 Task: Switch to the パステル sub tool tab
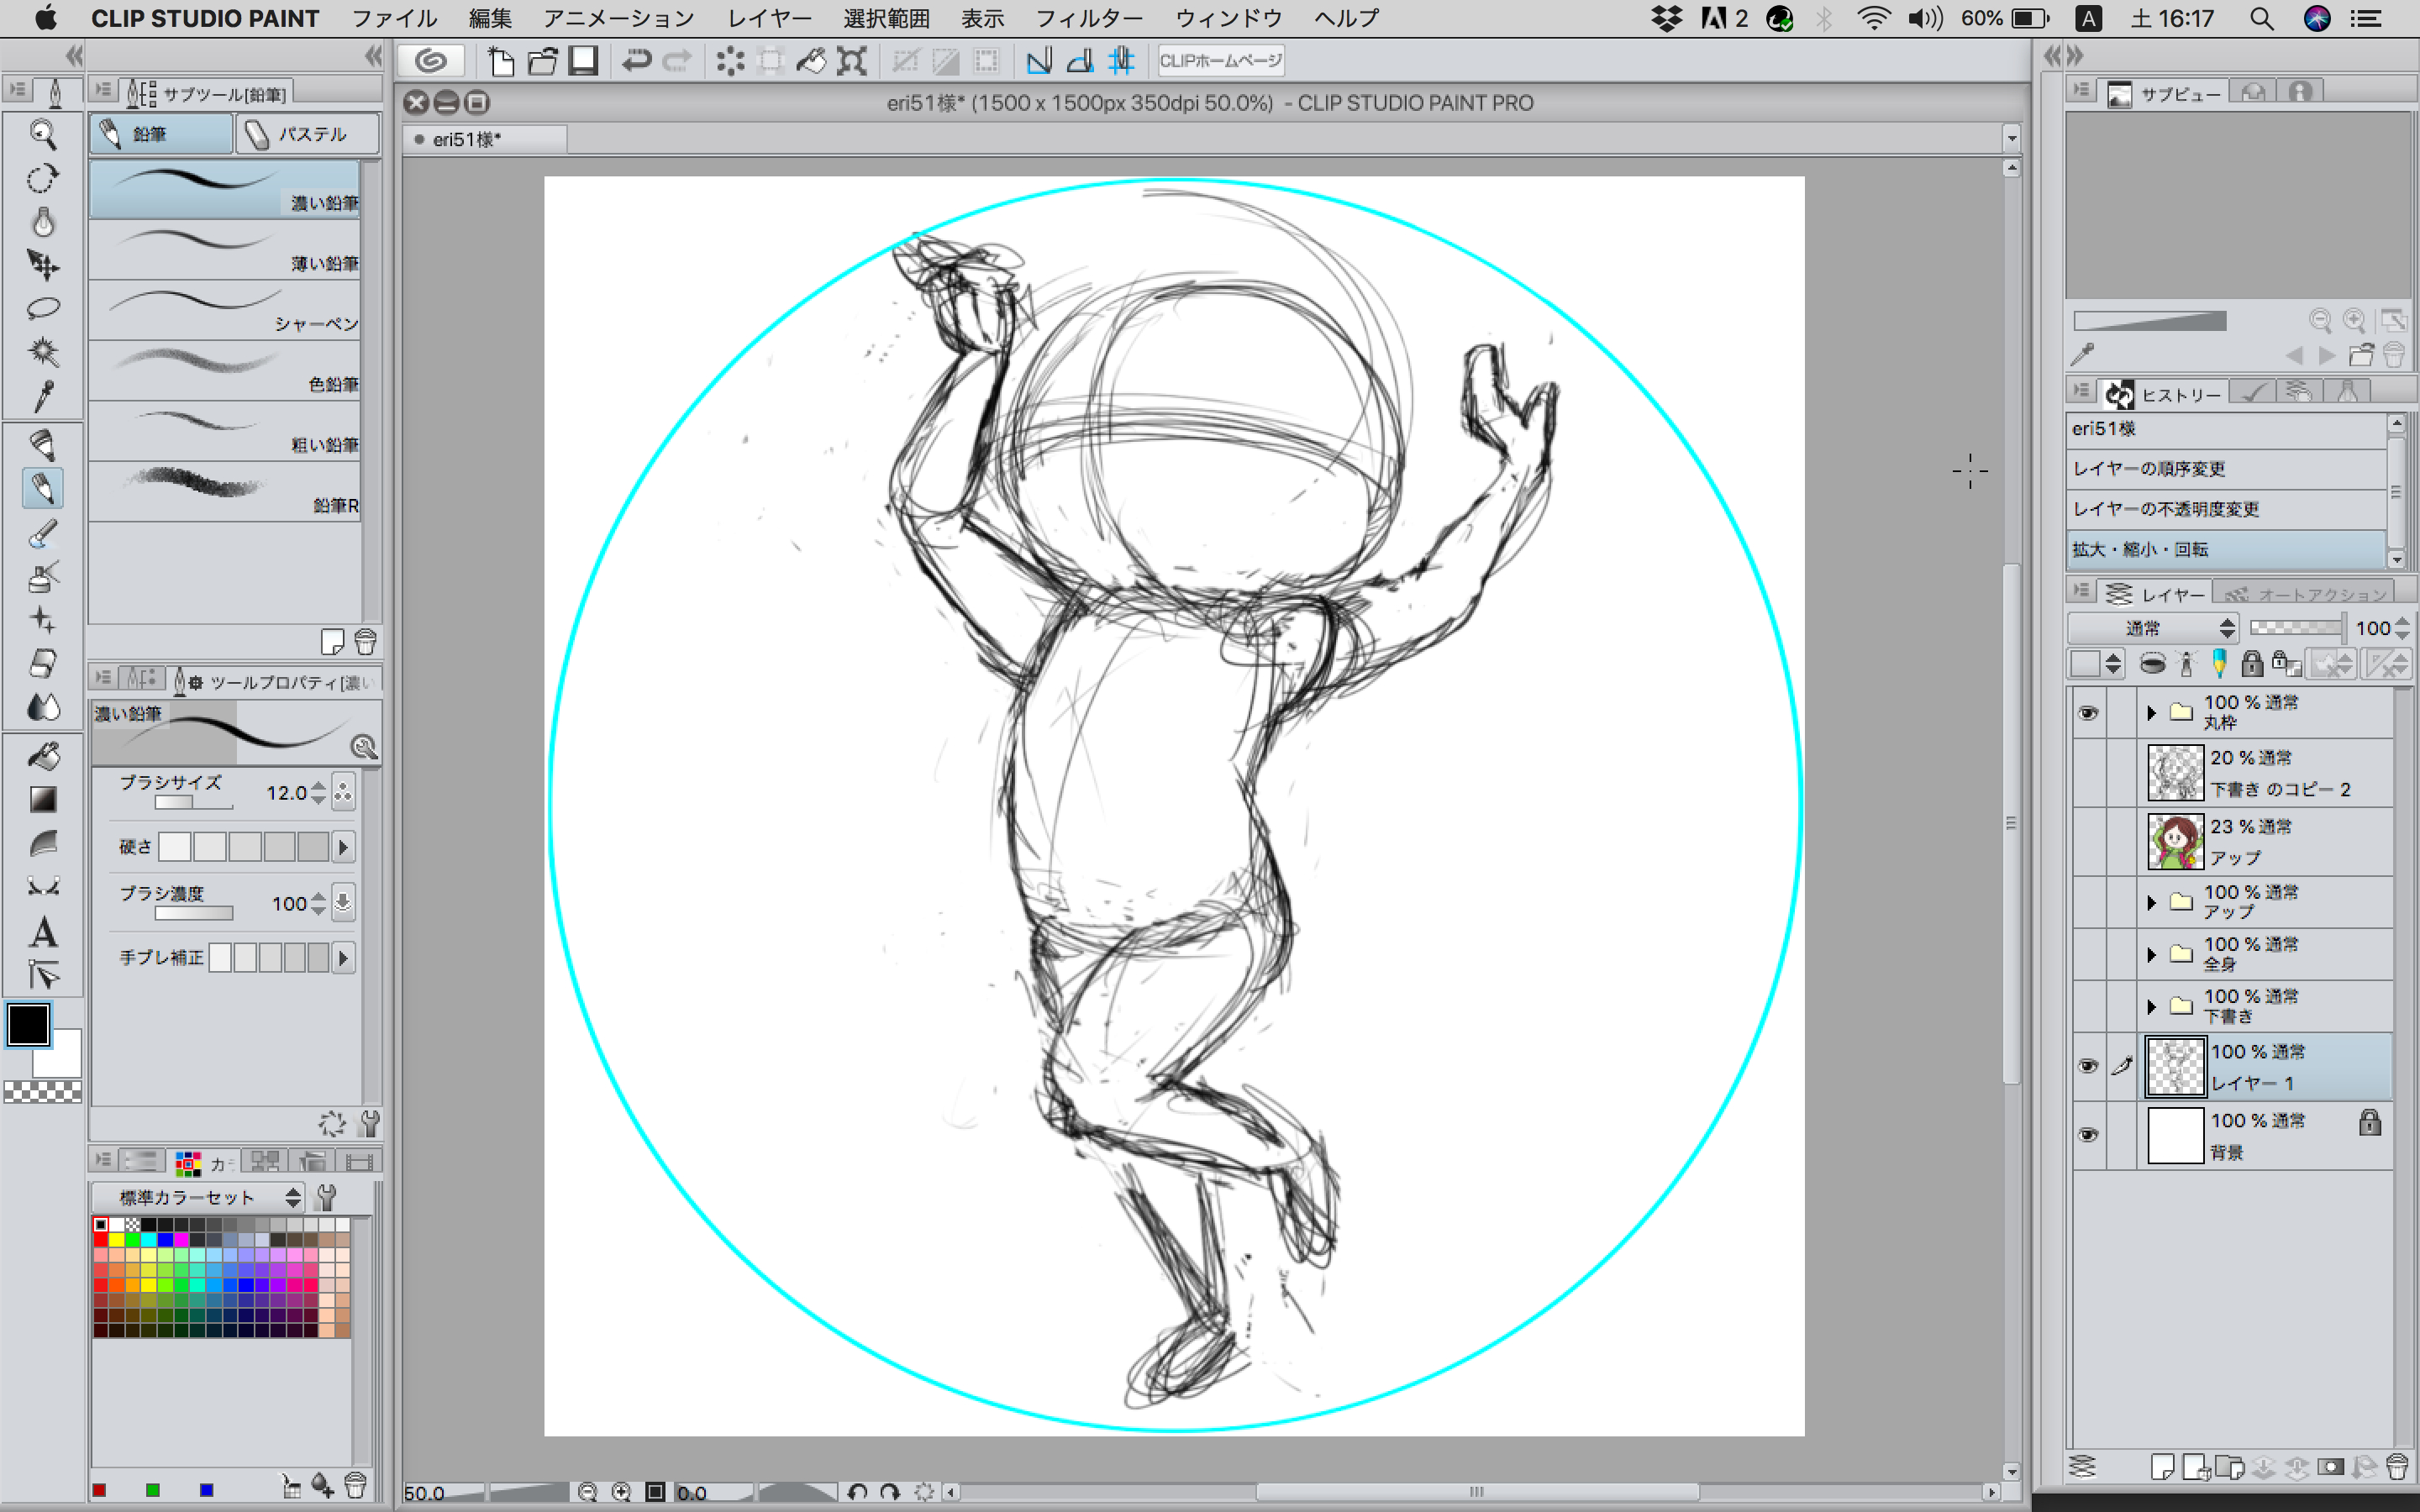(306, 134)
